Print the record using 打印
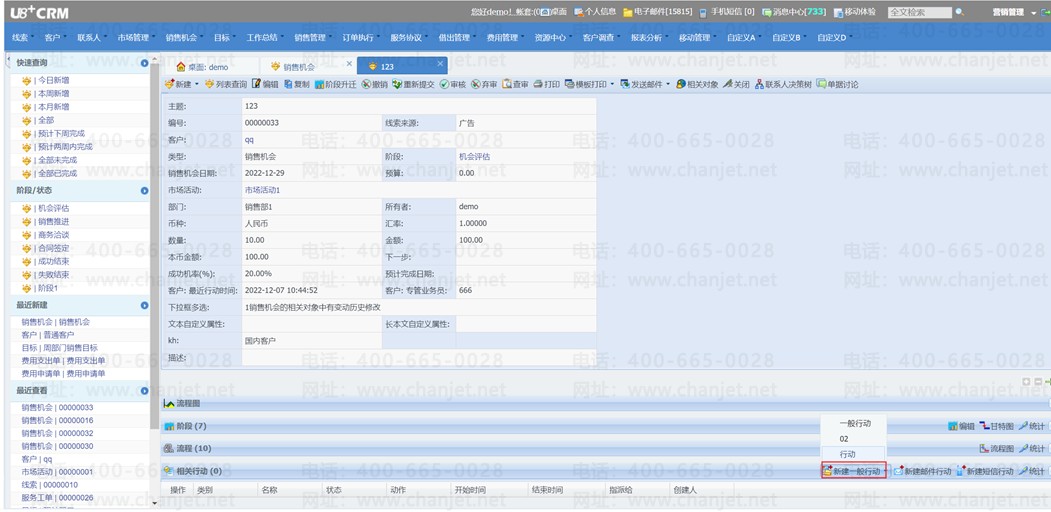The width and height of the screenshot is (1051, 512). pos(547,84)
